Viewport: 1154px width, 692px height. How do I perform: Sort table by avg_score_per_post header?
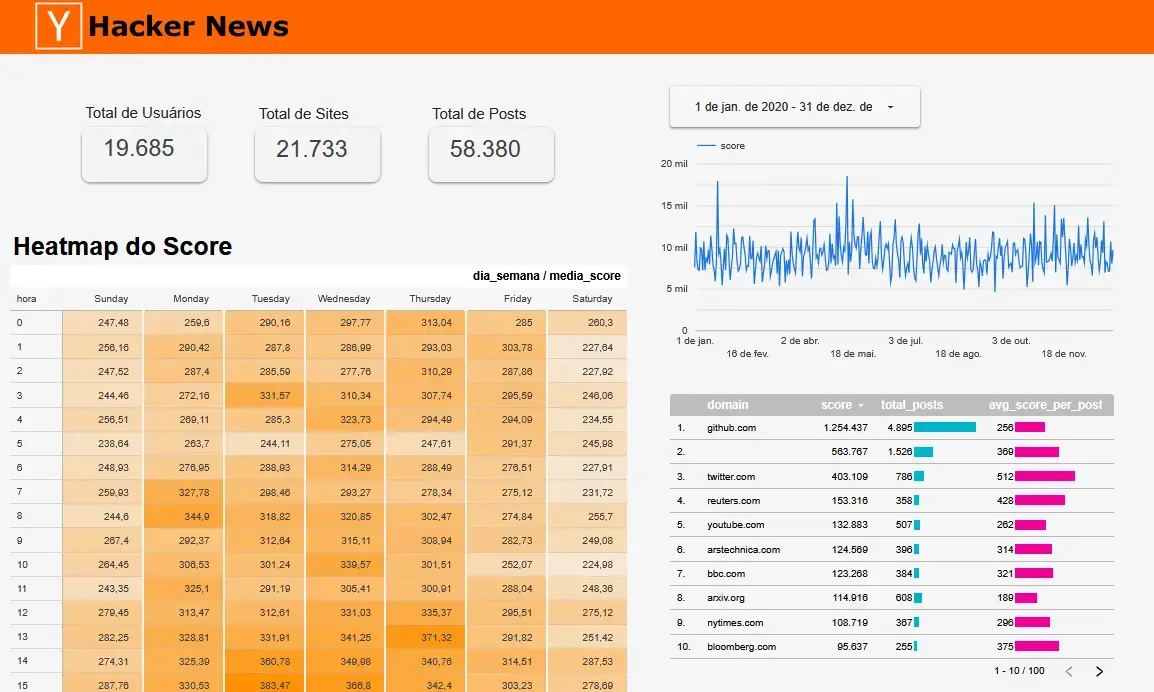1045,405
